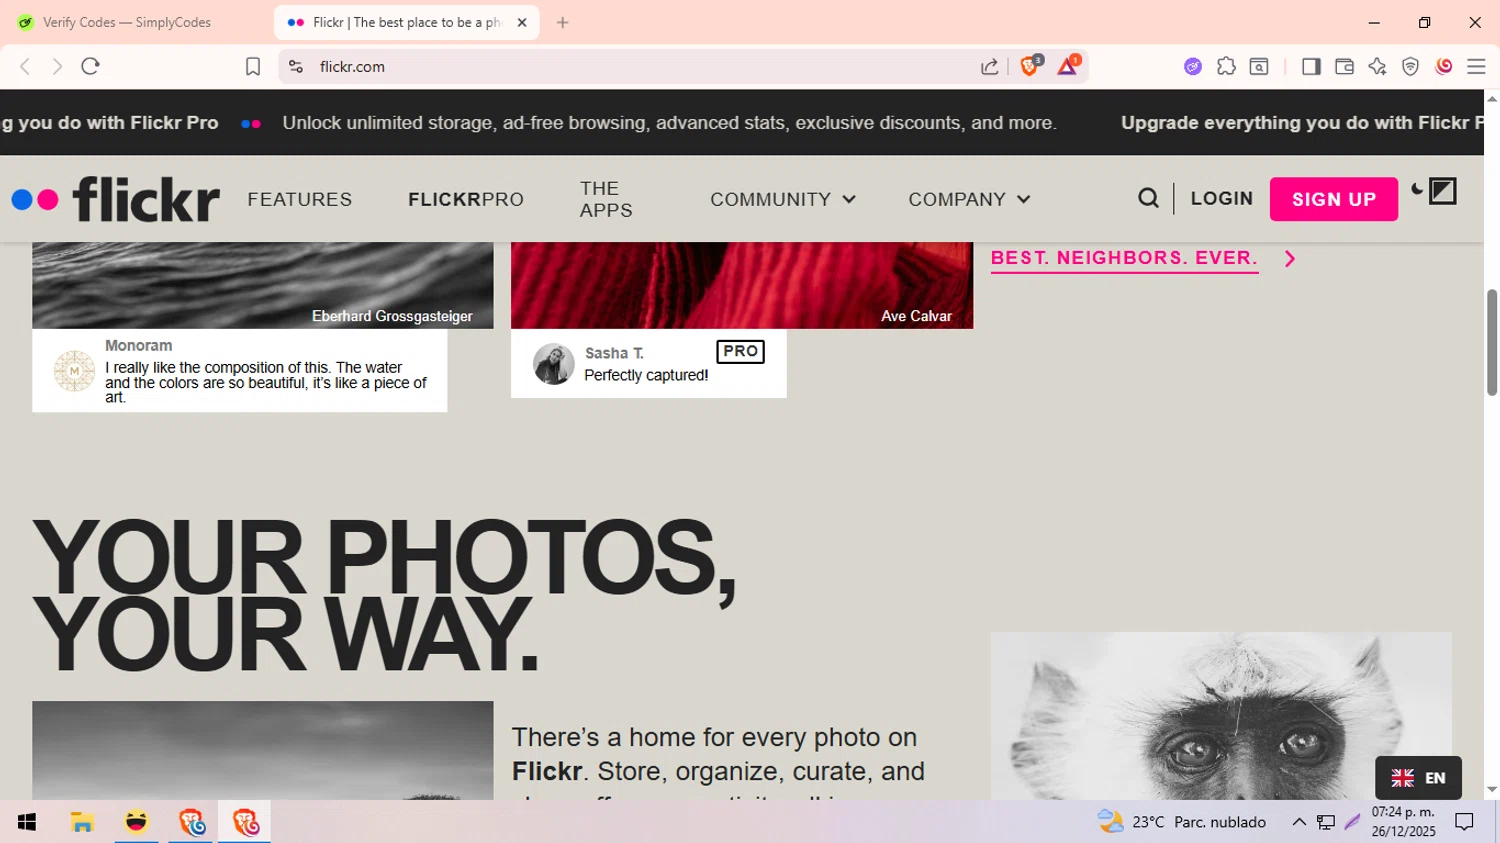Open BEST. NEIGHBORS. EVER. link
Image resolution: width=1500 pixels, height=843 pixels.
[x=1124, y=258]
